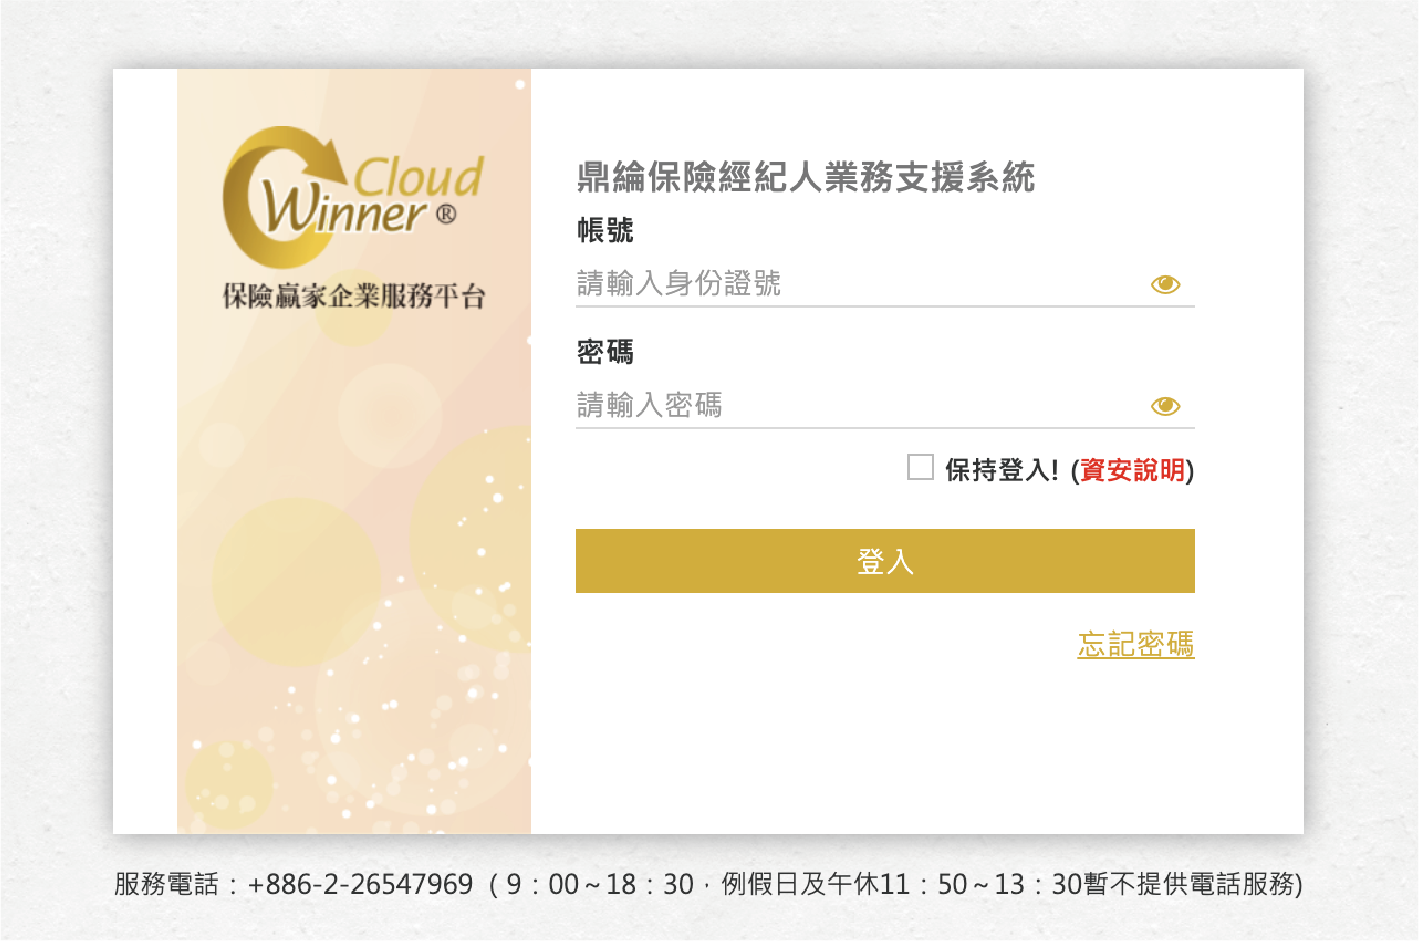This screenshot has height=941, width=1419.
Task: Toggle the eye icon in the 帳號 field
Action: click(1165, 285)
